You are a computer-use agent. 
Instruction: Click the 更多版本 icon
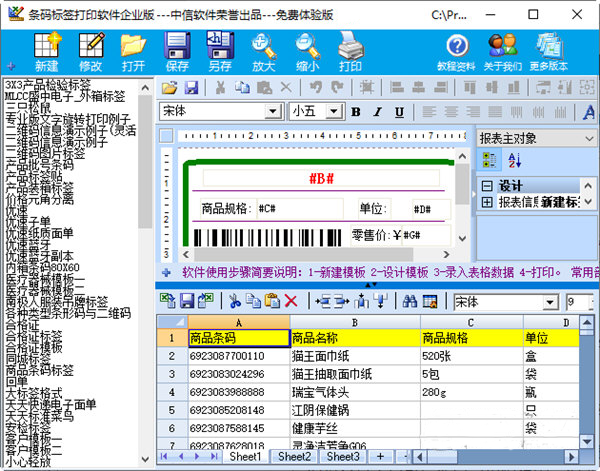549,52
